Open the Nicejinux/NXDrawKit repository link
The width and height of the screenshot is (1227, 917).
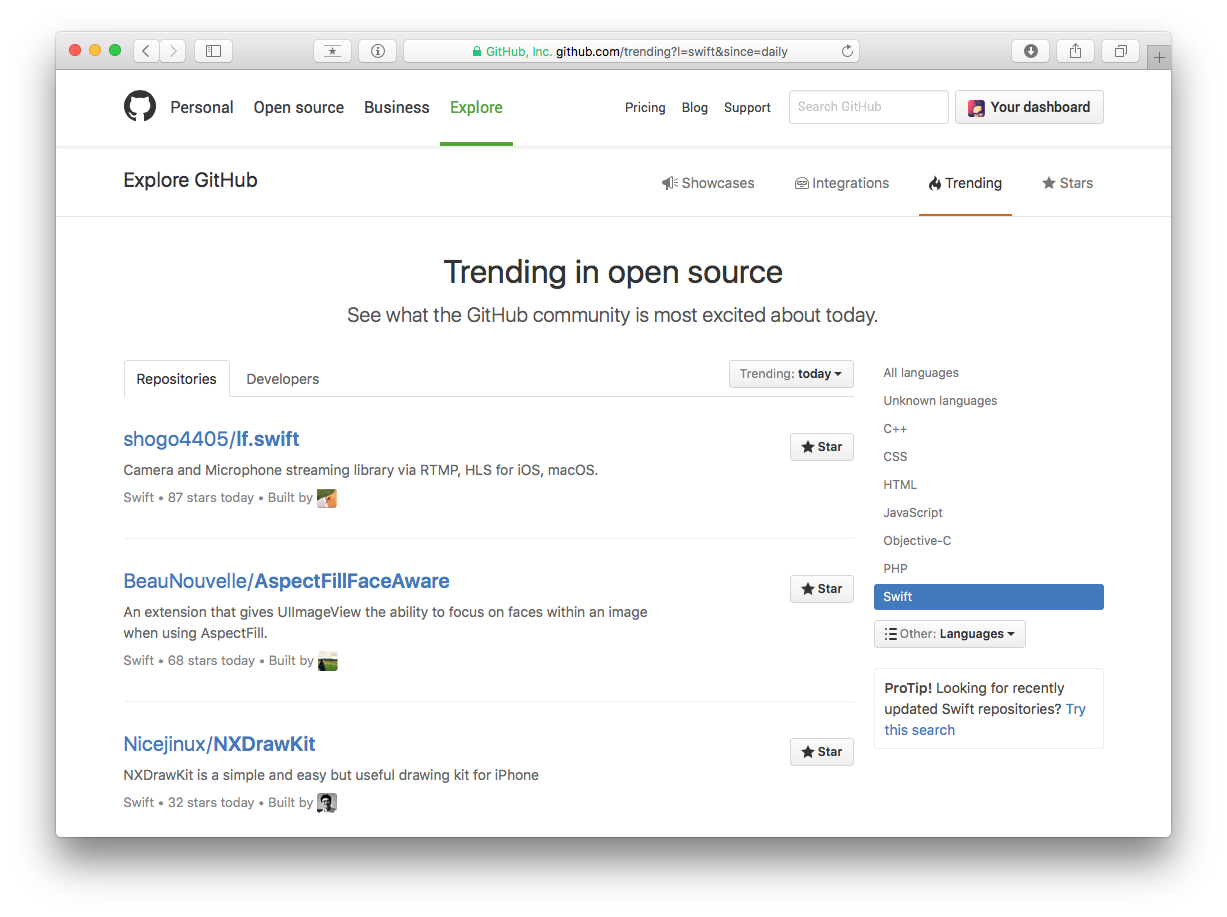219,744
